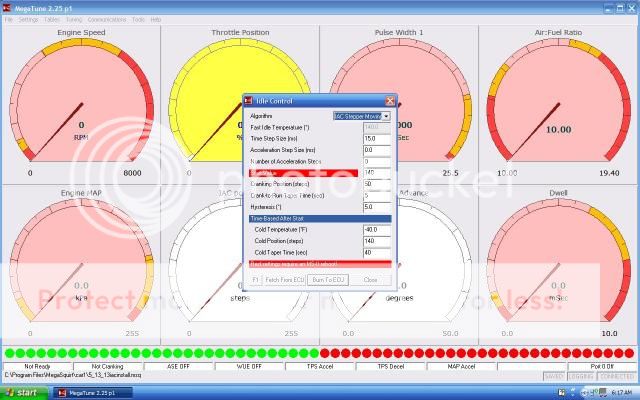Click the MegaTune icon in the title bar
This screenshot has height=400, width=640.
click(8, 7)
